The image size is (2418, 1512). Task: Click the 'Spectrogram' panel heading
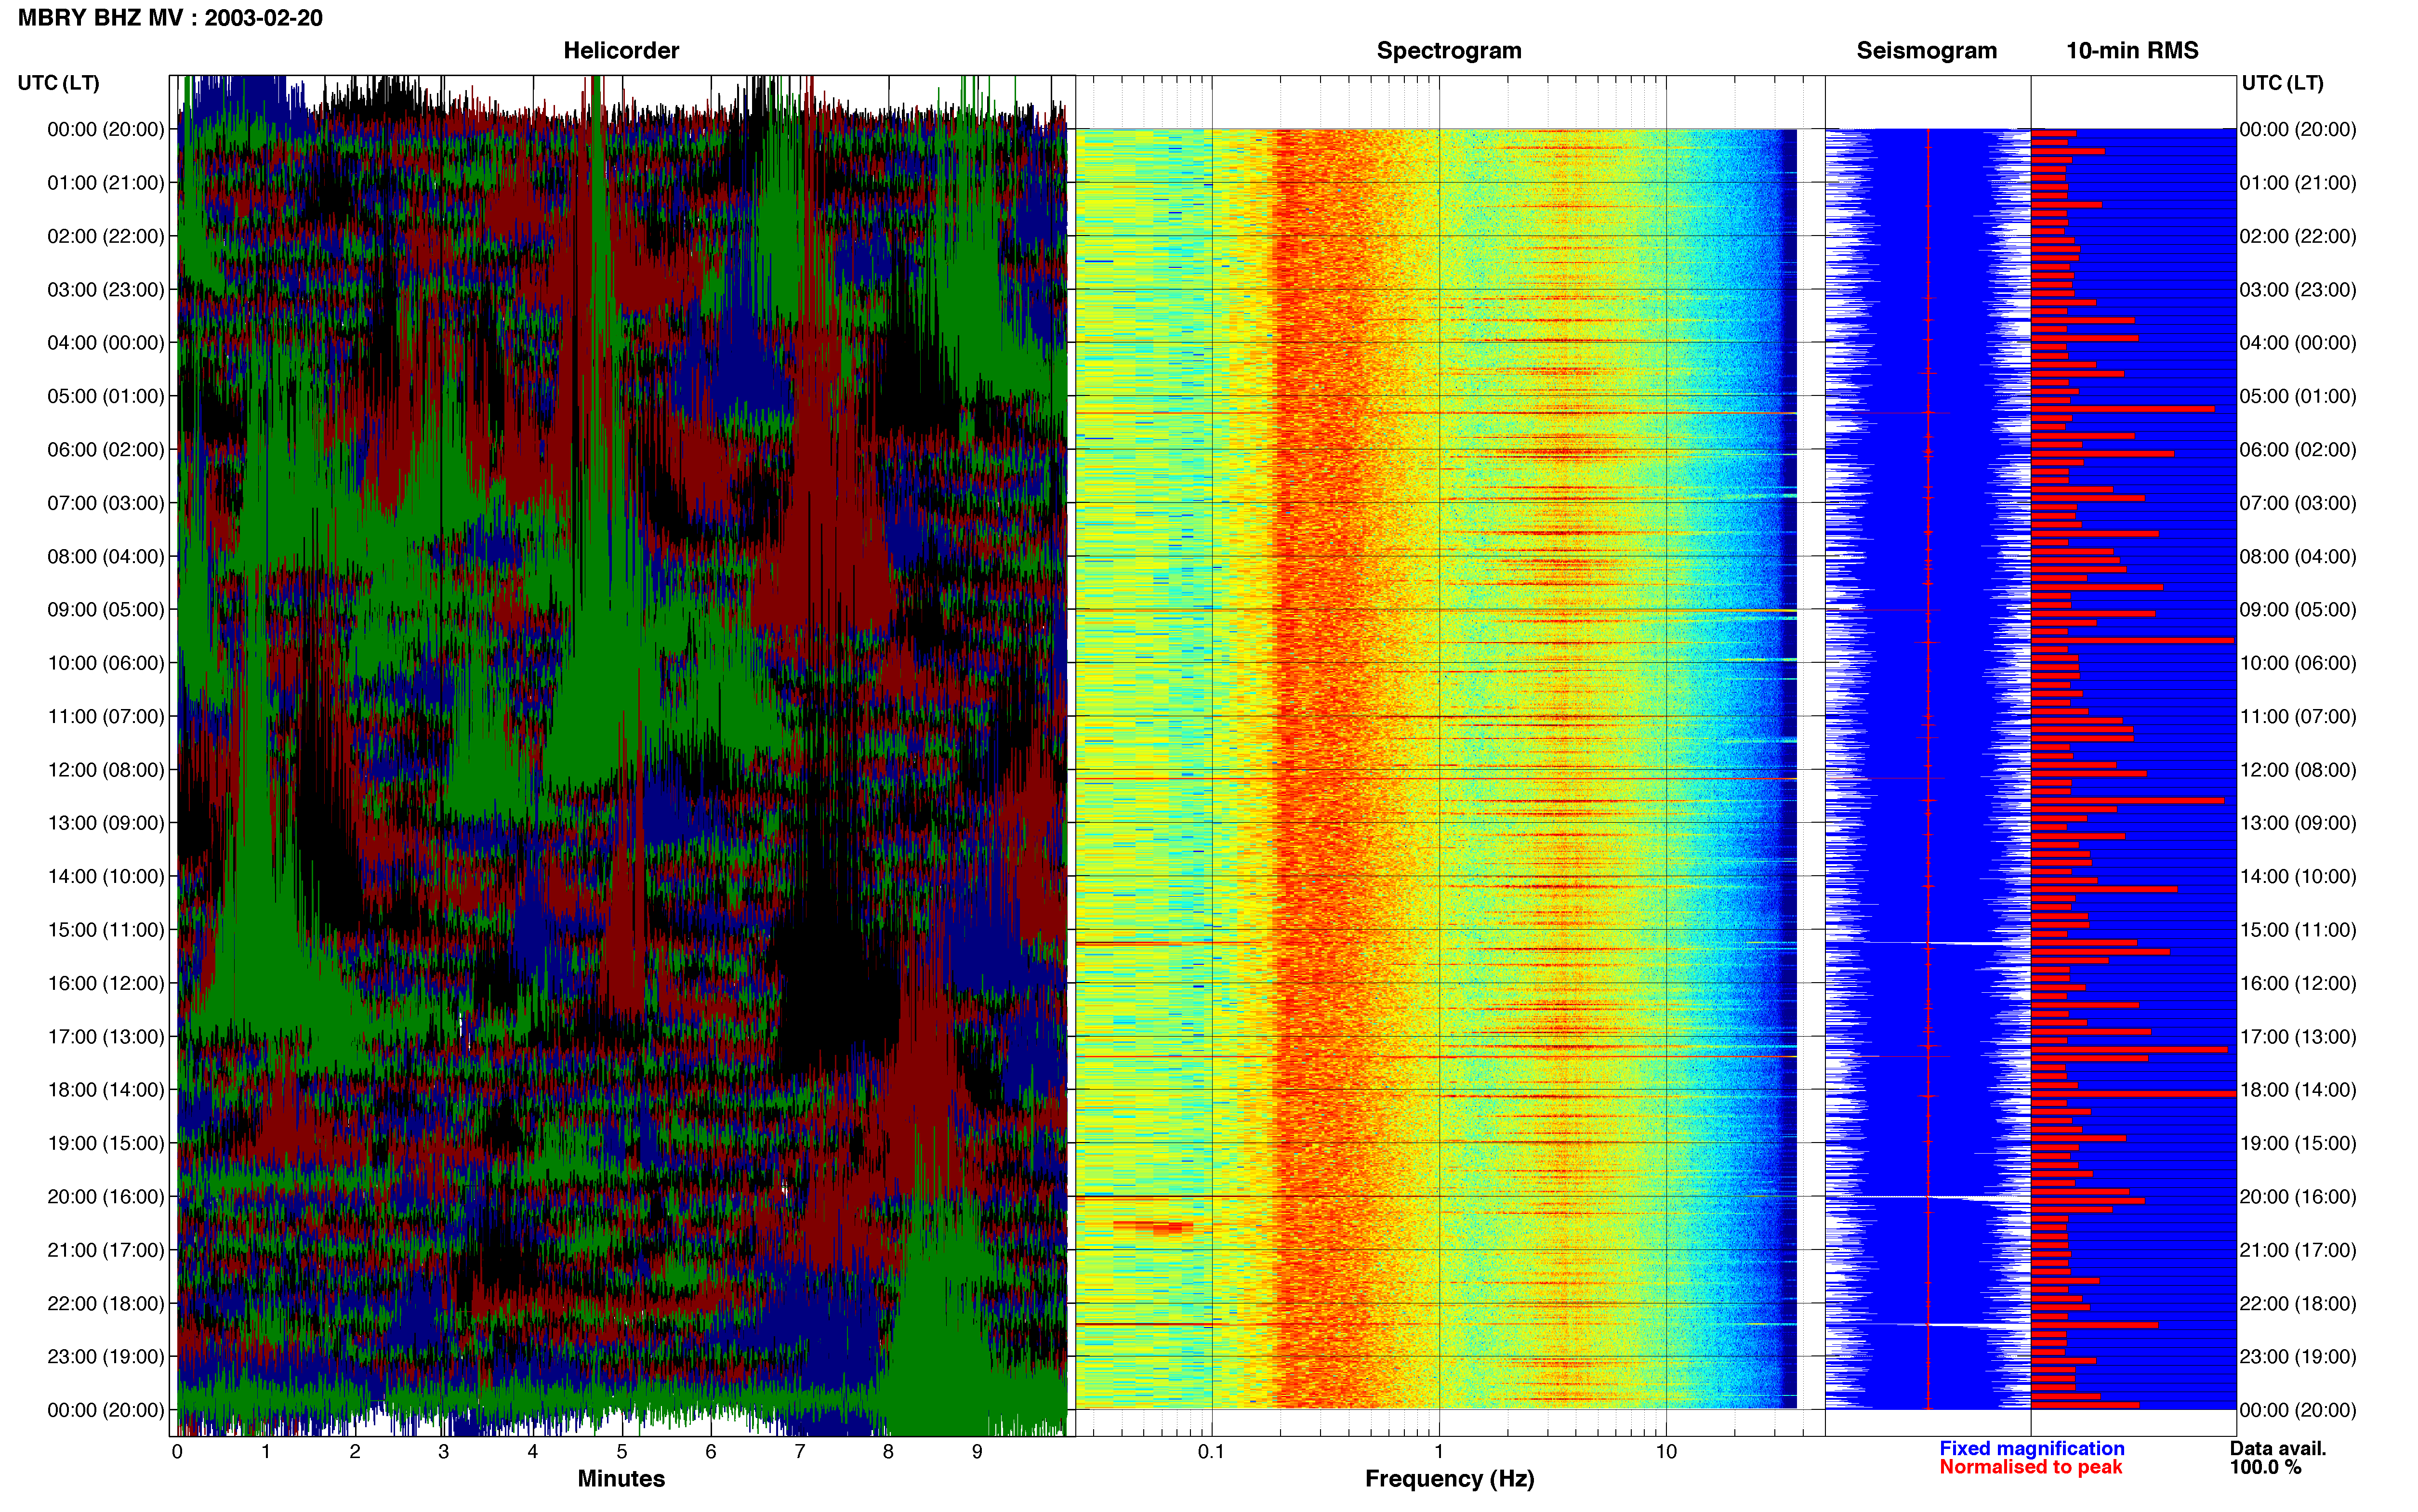point(1449,51)
